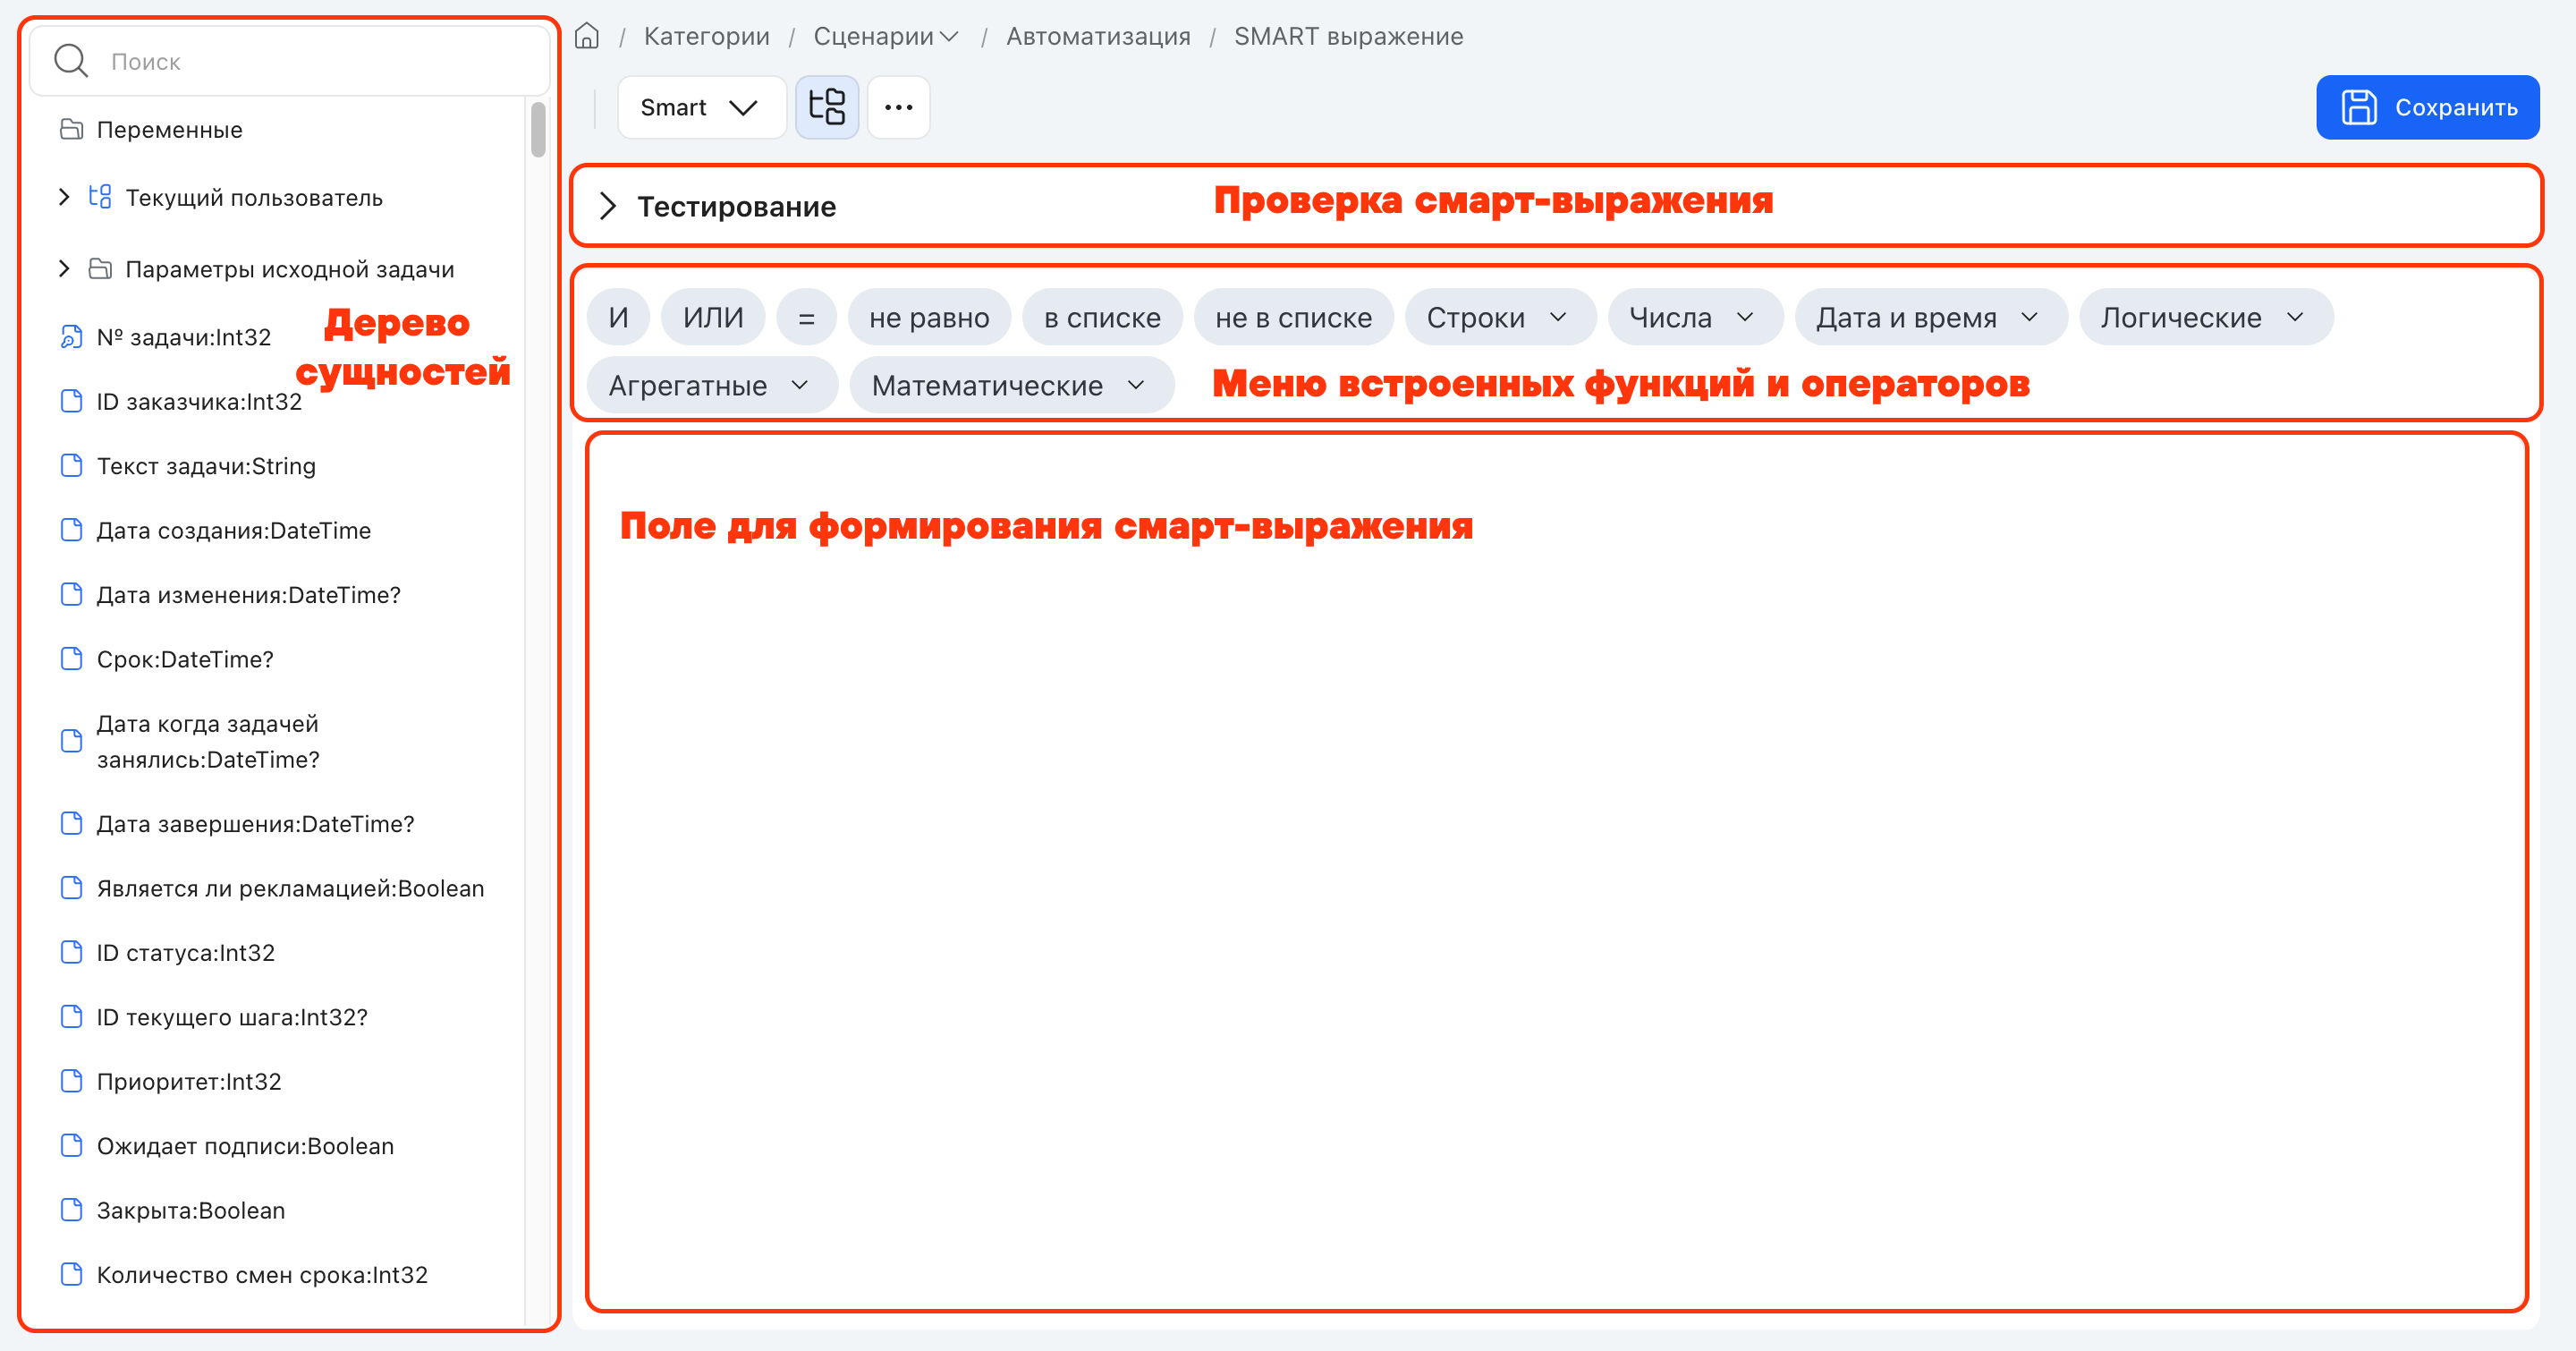Image resolution: width=2576 pixels, height=1351 pixels.
Task: Select Количество смен срока:Int32 in the tree
Action: [x=262, y=1274]
